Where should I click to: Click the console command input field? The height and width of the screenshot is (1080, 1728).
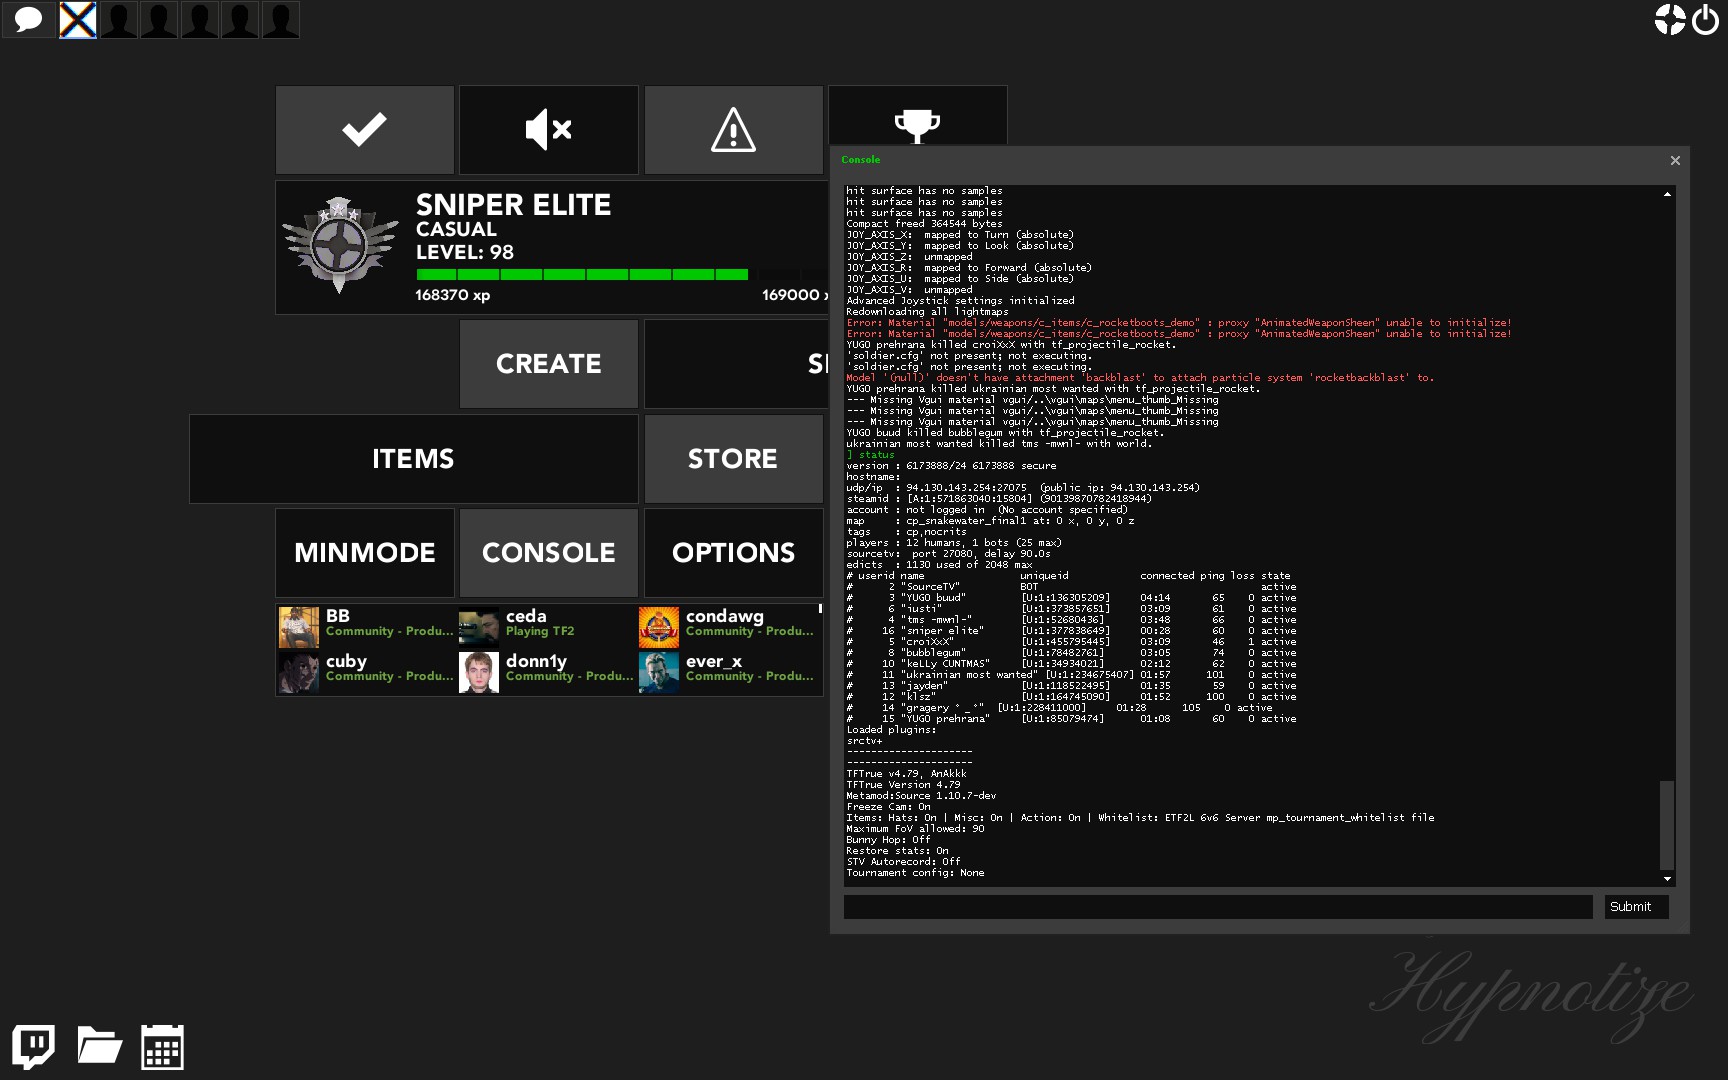click(x=1218, y=907)
